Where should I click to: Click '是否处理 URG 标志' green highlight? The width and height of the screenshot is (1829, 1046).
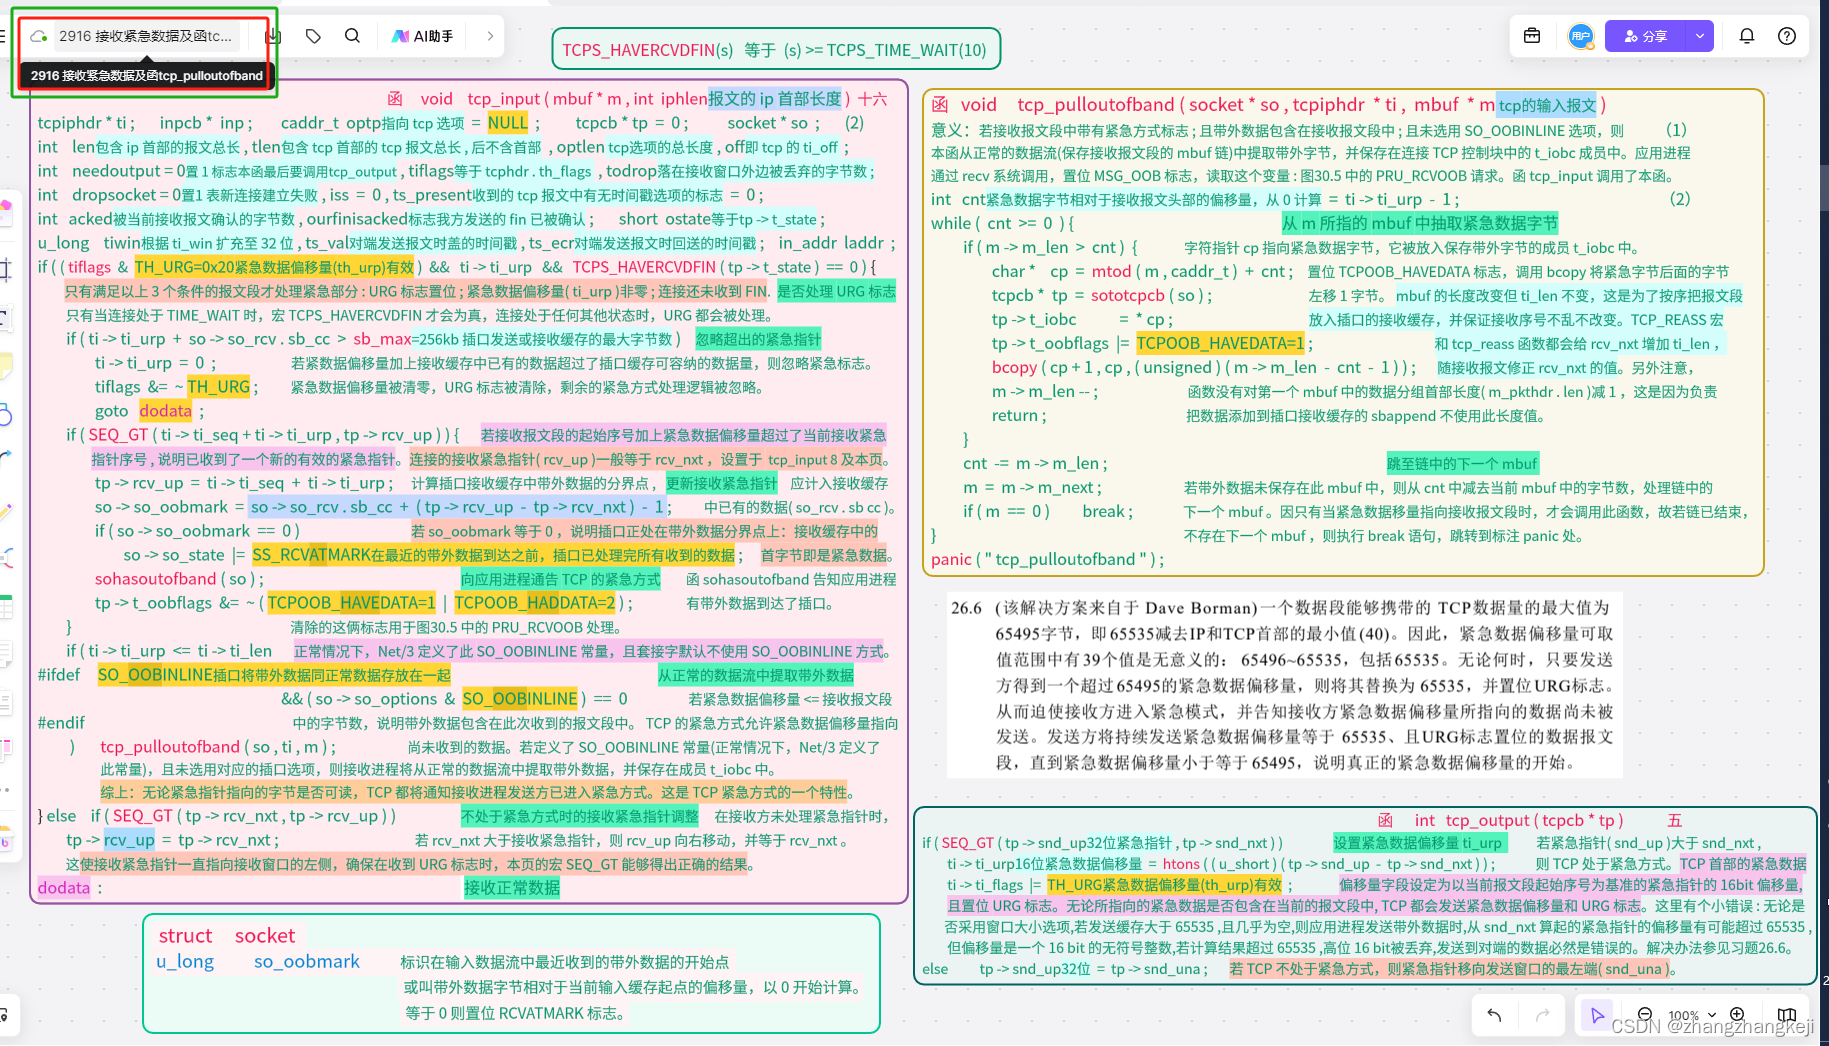[x=836, y=291]
